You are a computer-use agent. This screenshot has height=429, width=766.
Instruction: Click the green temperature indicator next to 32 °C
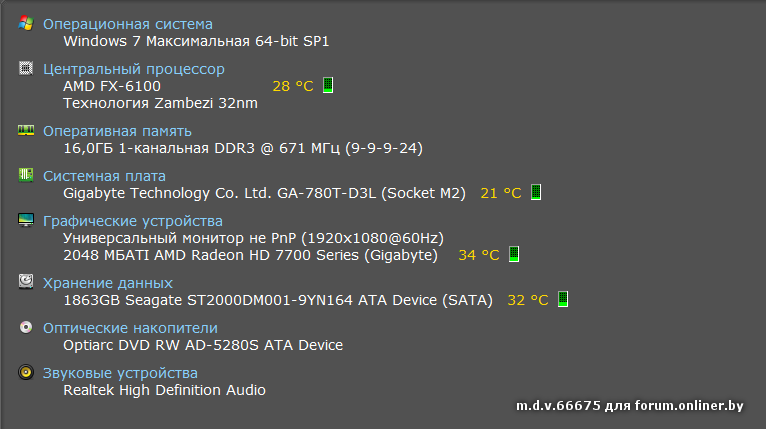(563, 298)
